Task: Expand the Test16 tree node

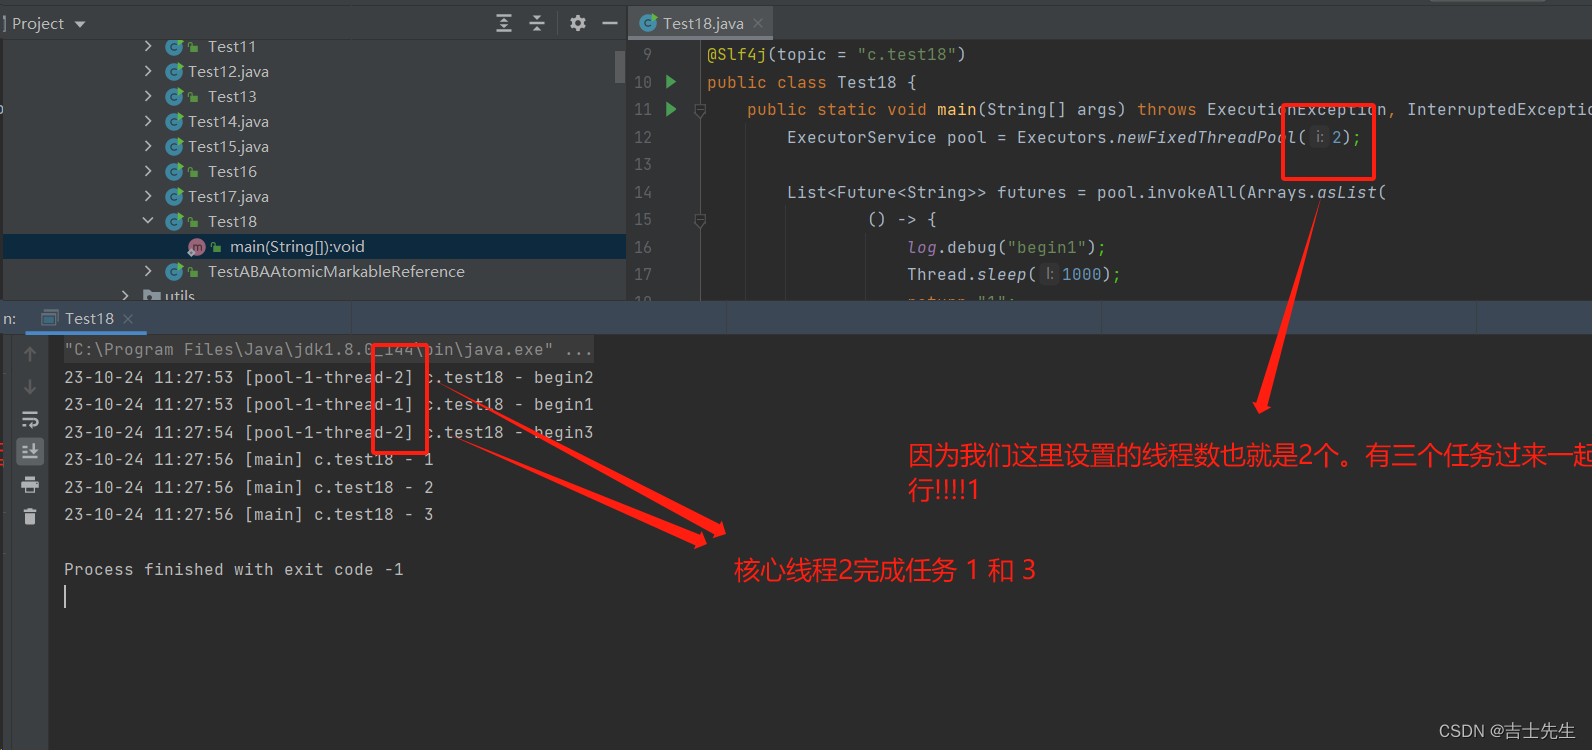Action: point(148,171)
